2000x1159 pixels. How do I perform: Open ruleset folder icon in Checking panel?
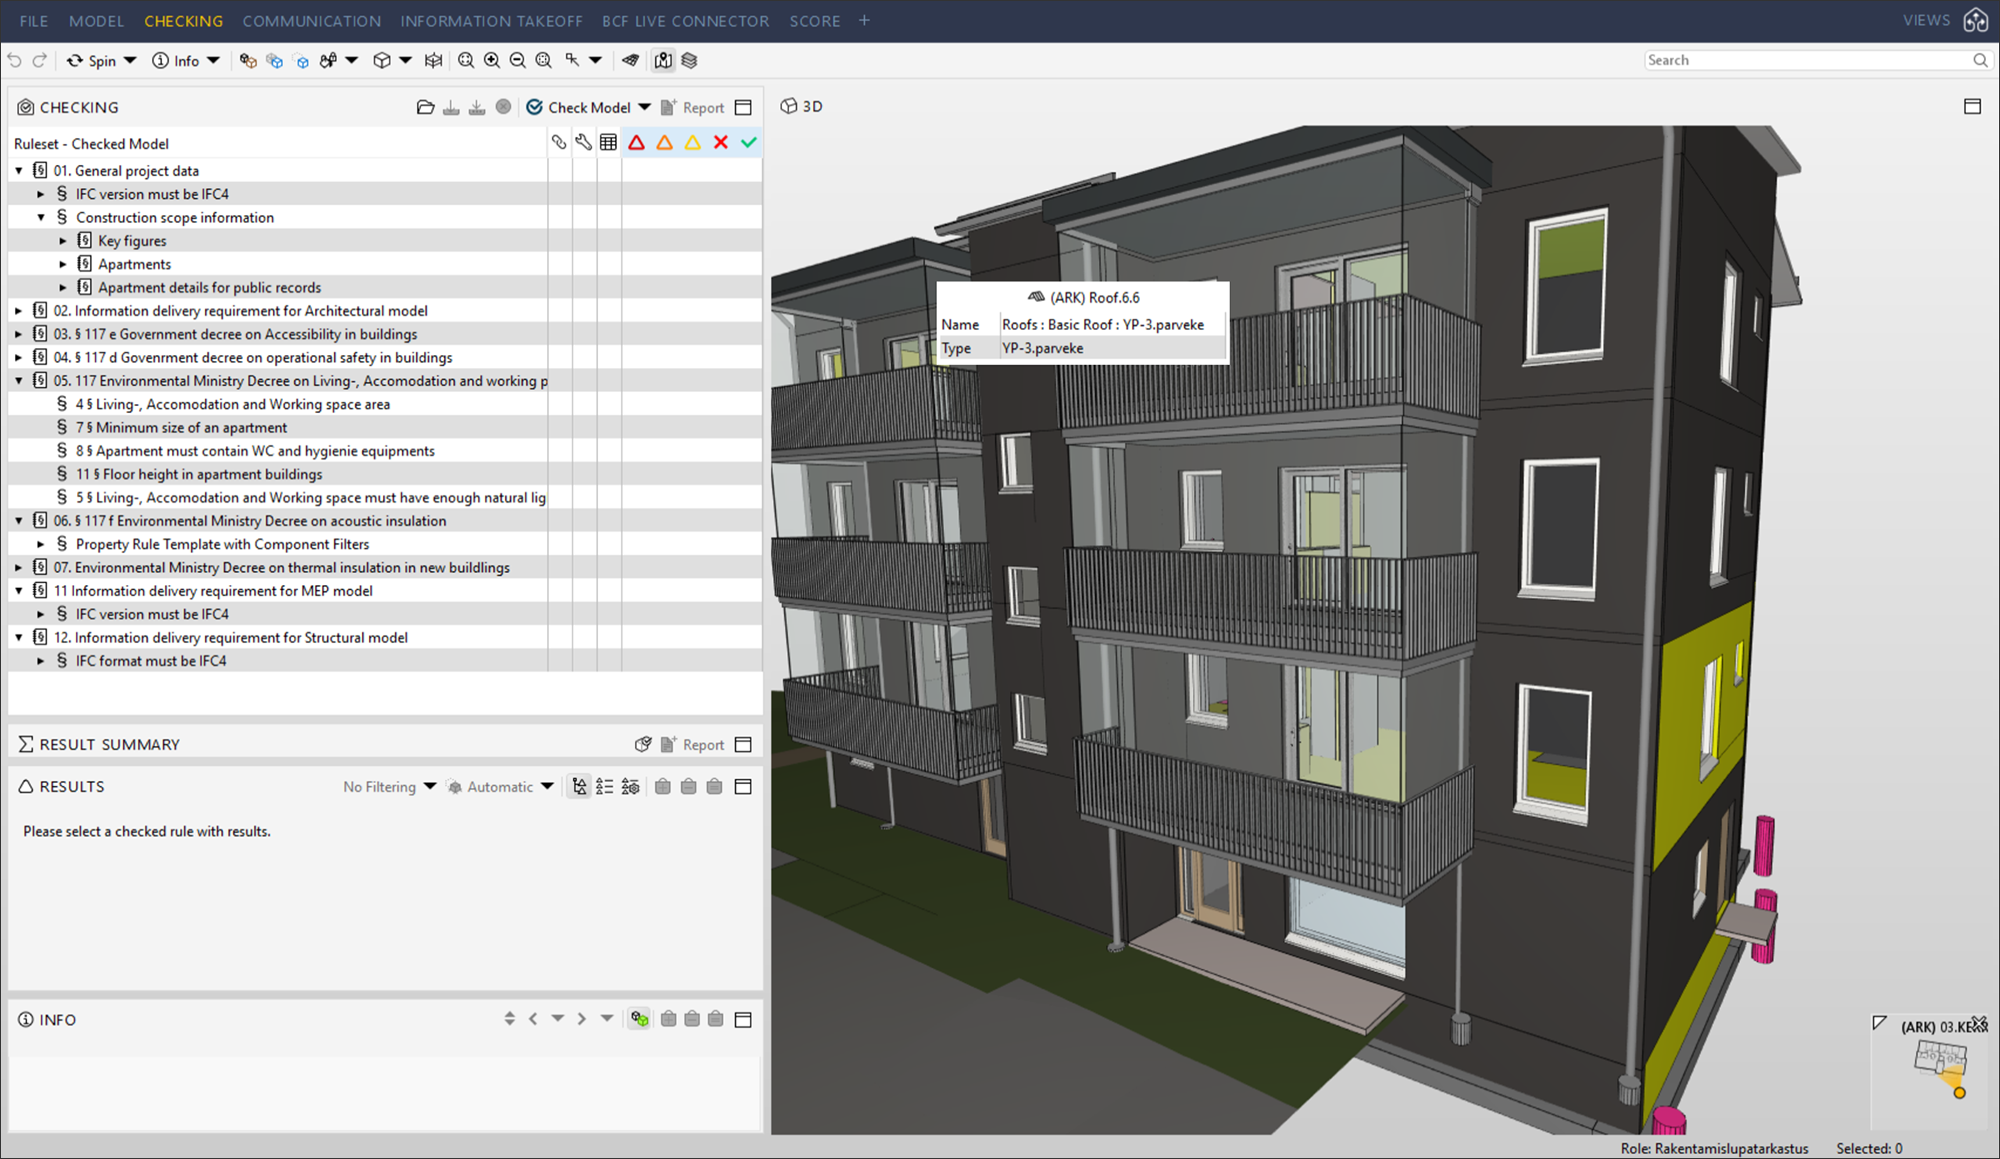coord(425,107)
